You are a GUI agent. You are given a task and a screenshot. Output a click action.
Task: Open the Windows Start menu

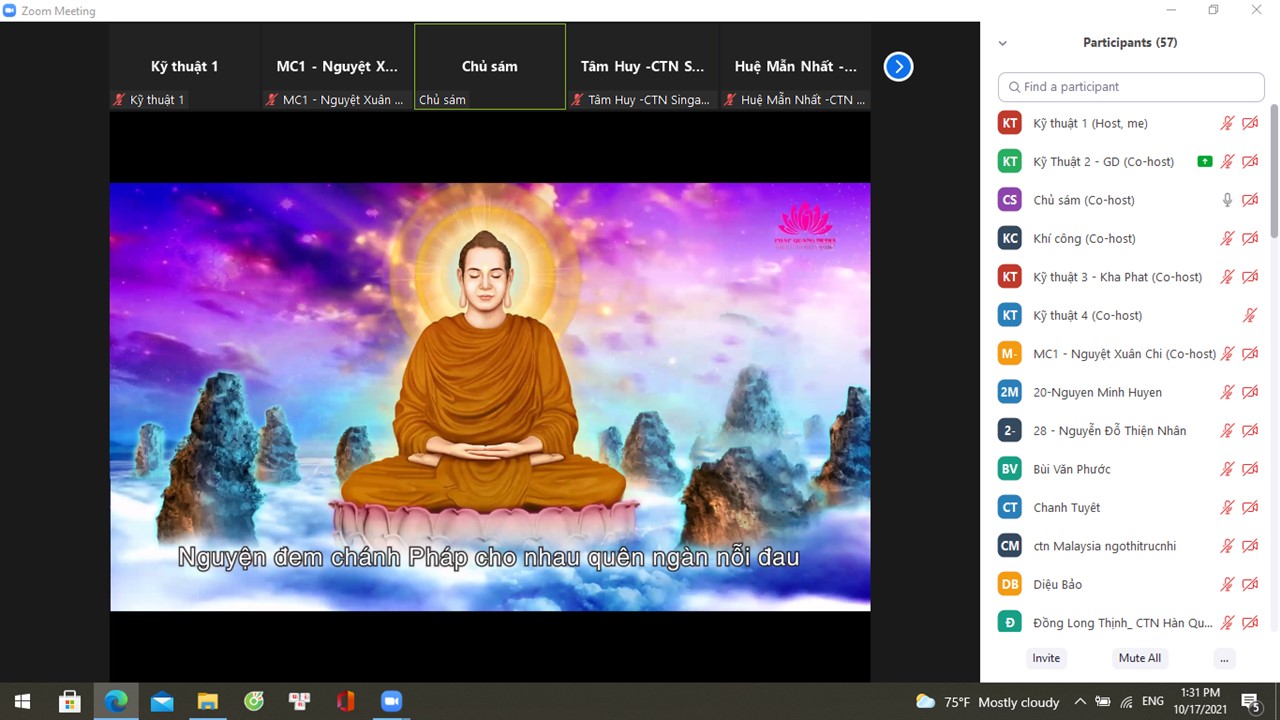click(22, 701)
